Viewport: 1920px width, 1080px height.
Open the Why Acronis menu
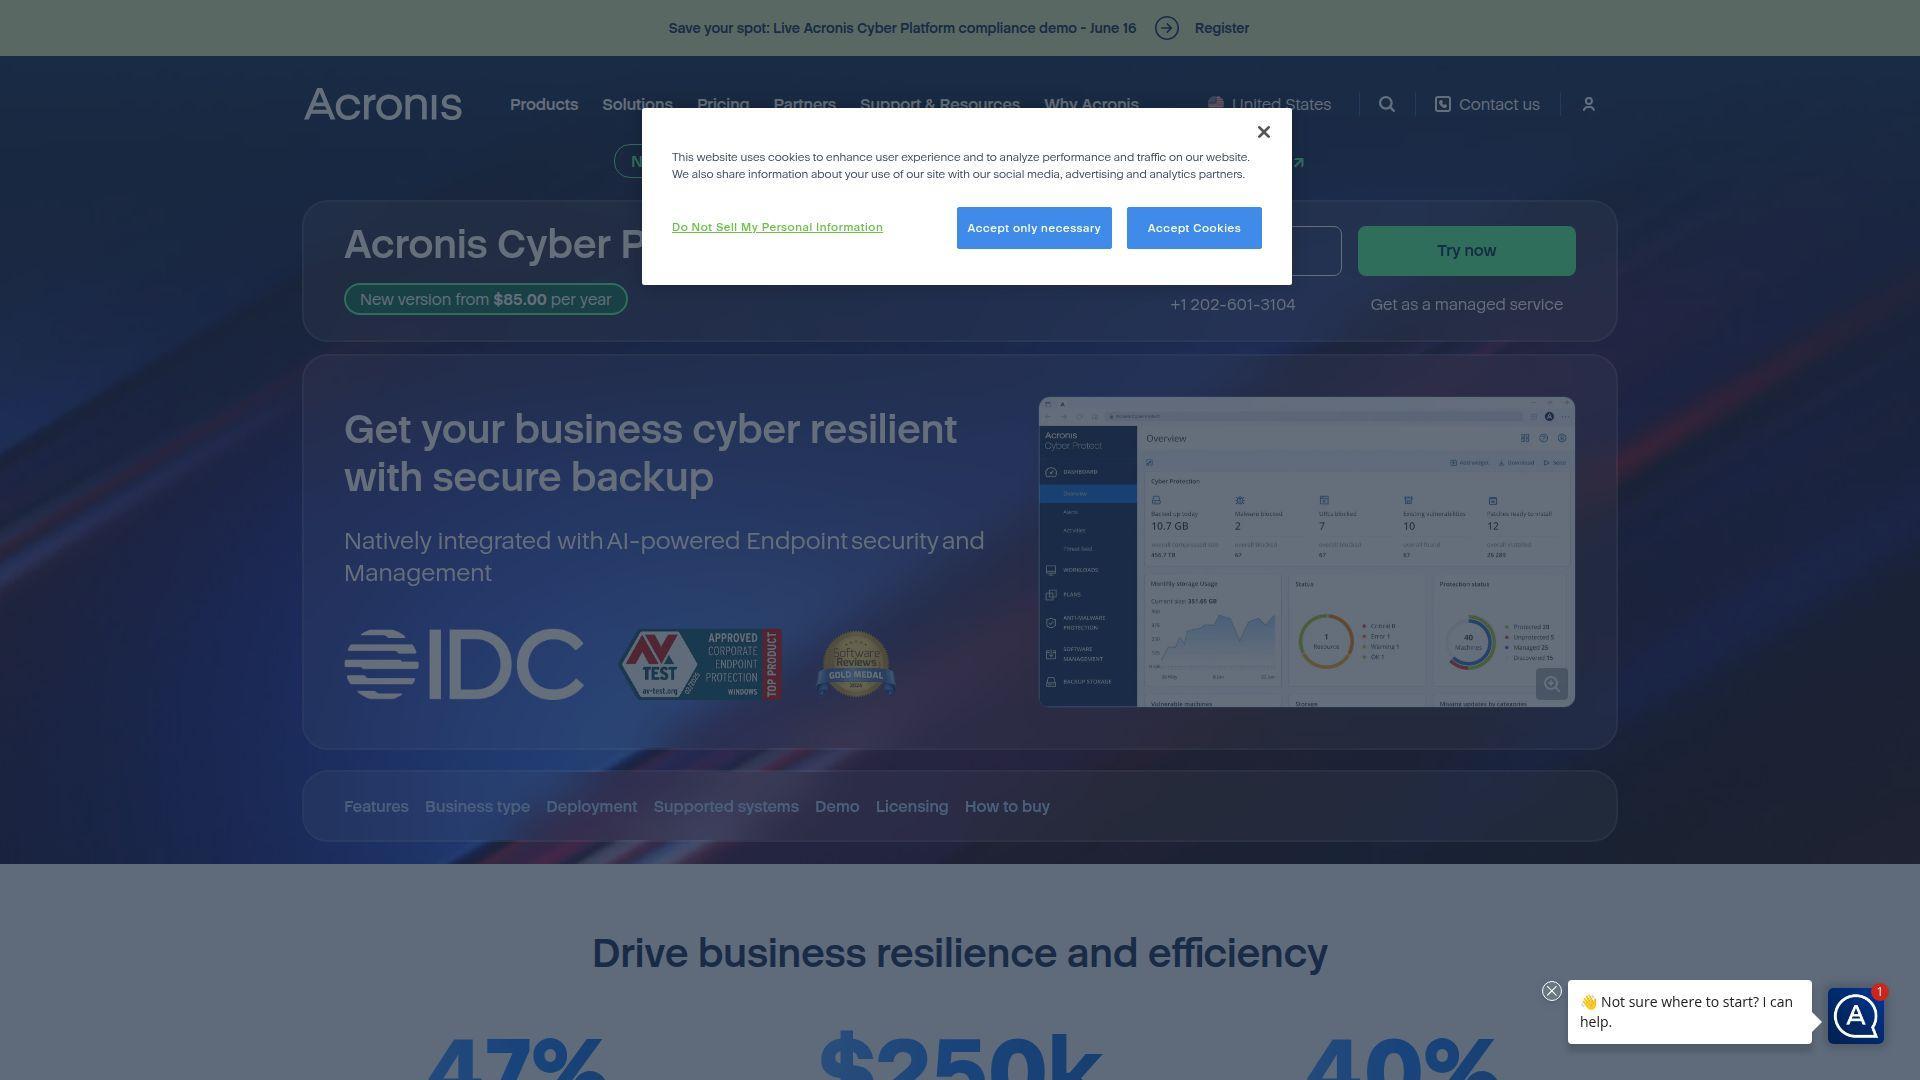[x=1091, y=104]
